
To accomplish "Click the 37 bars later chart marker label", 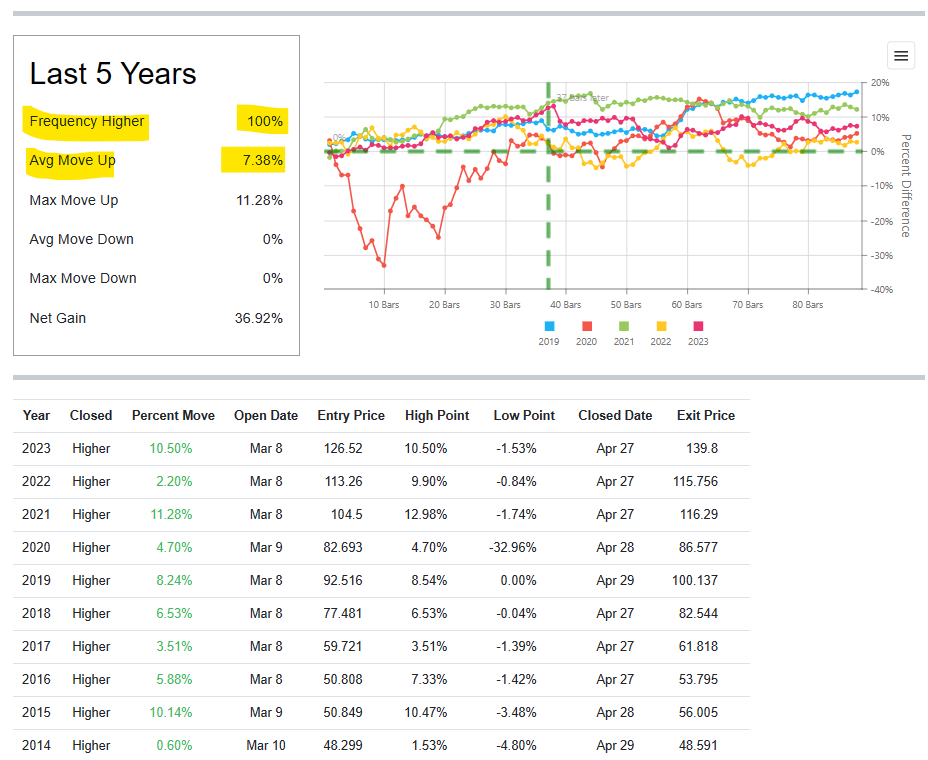I will [582, 98].
